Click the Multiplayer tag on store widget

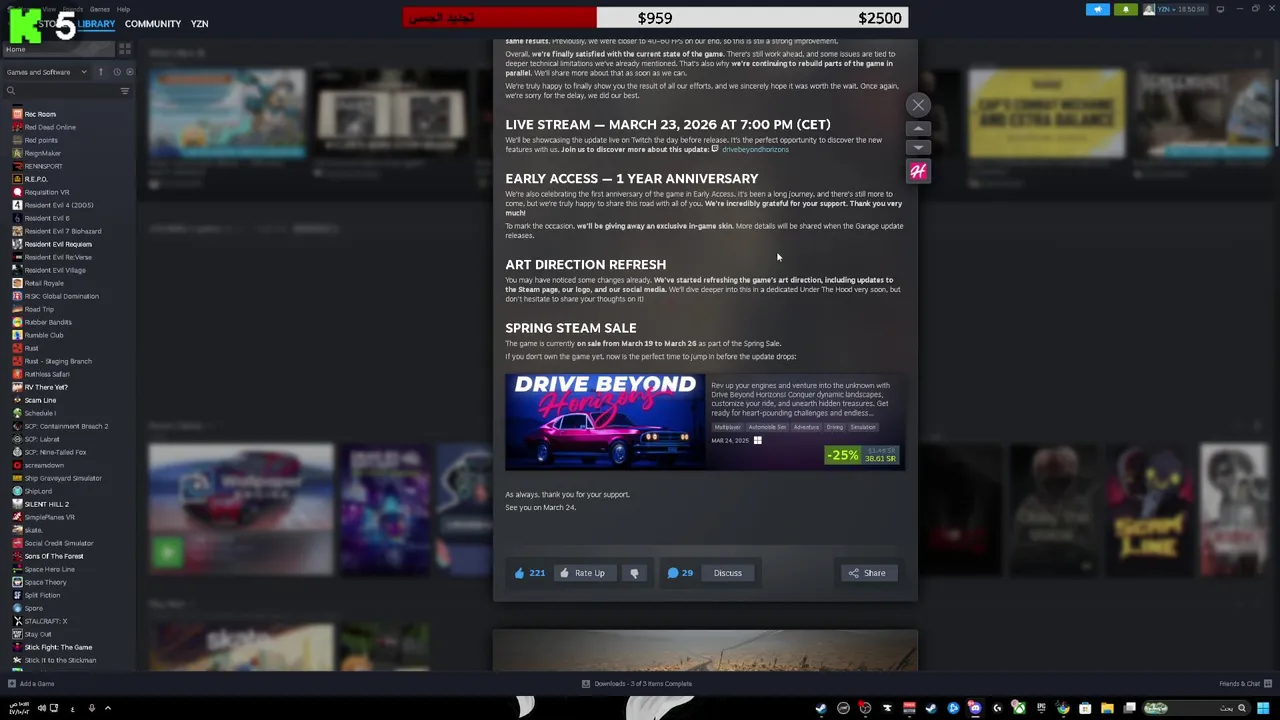[728, 427]
